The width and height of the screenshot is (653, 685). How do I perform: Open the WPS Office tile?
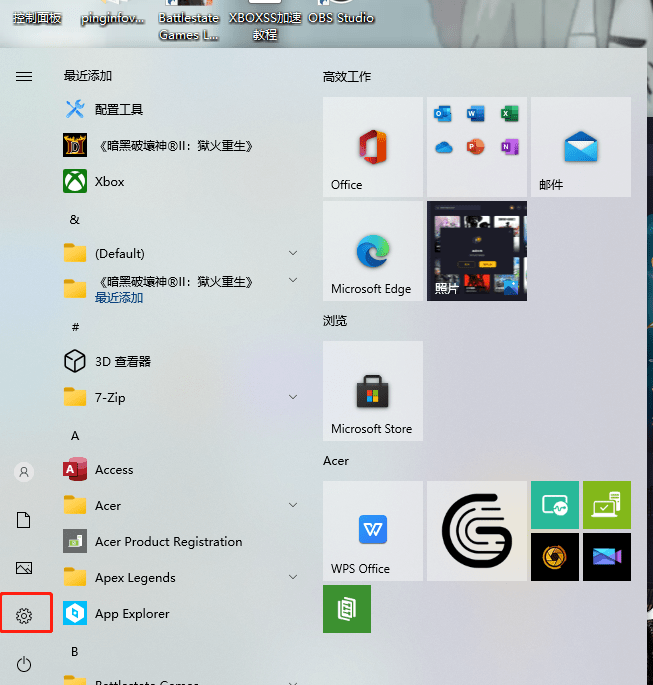(x=372, y=530)
